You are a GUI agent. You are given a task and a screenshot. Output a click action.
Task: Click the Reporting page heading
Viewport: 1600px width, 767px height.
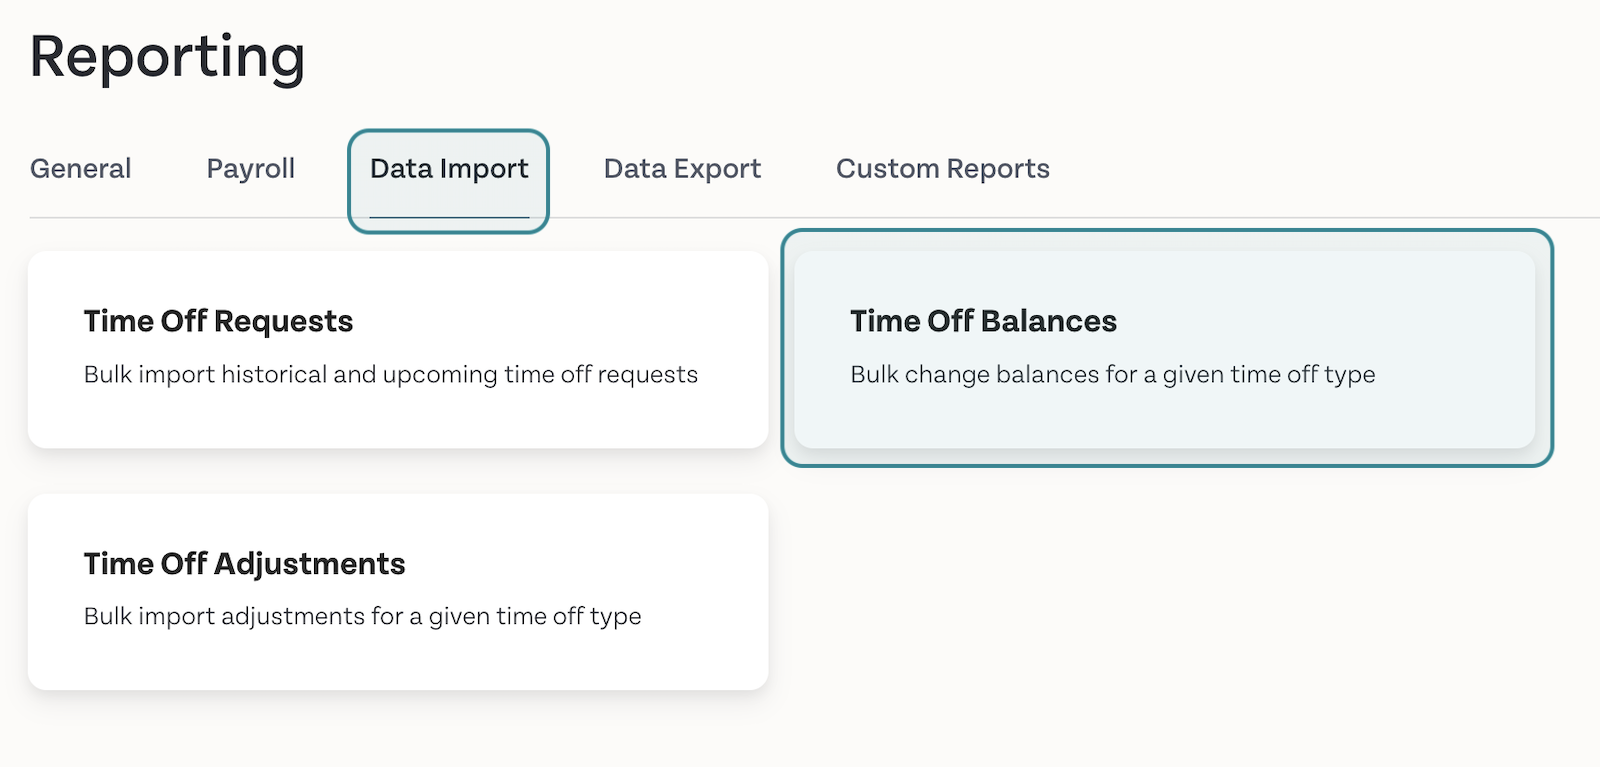[167, 58]
